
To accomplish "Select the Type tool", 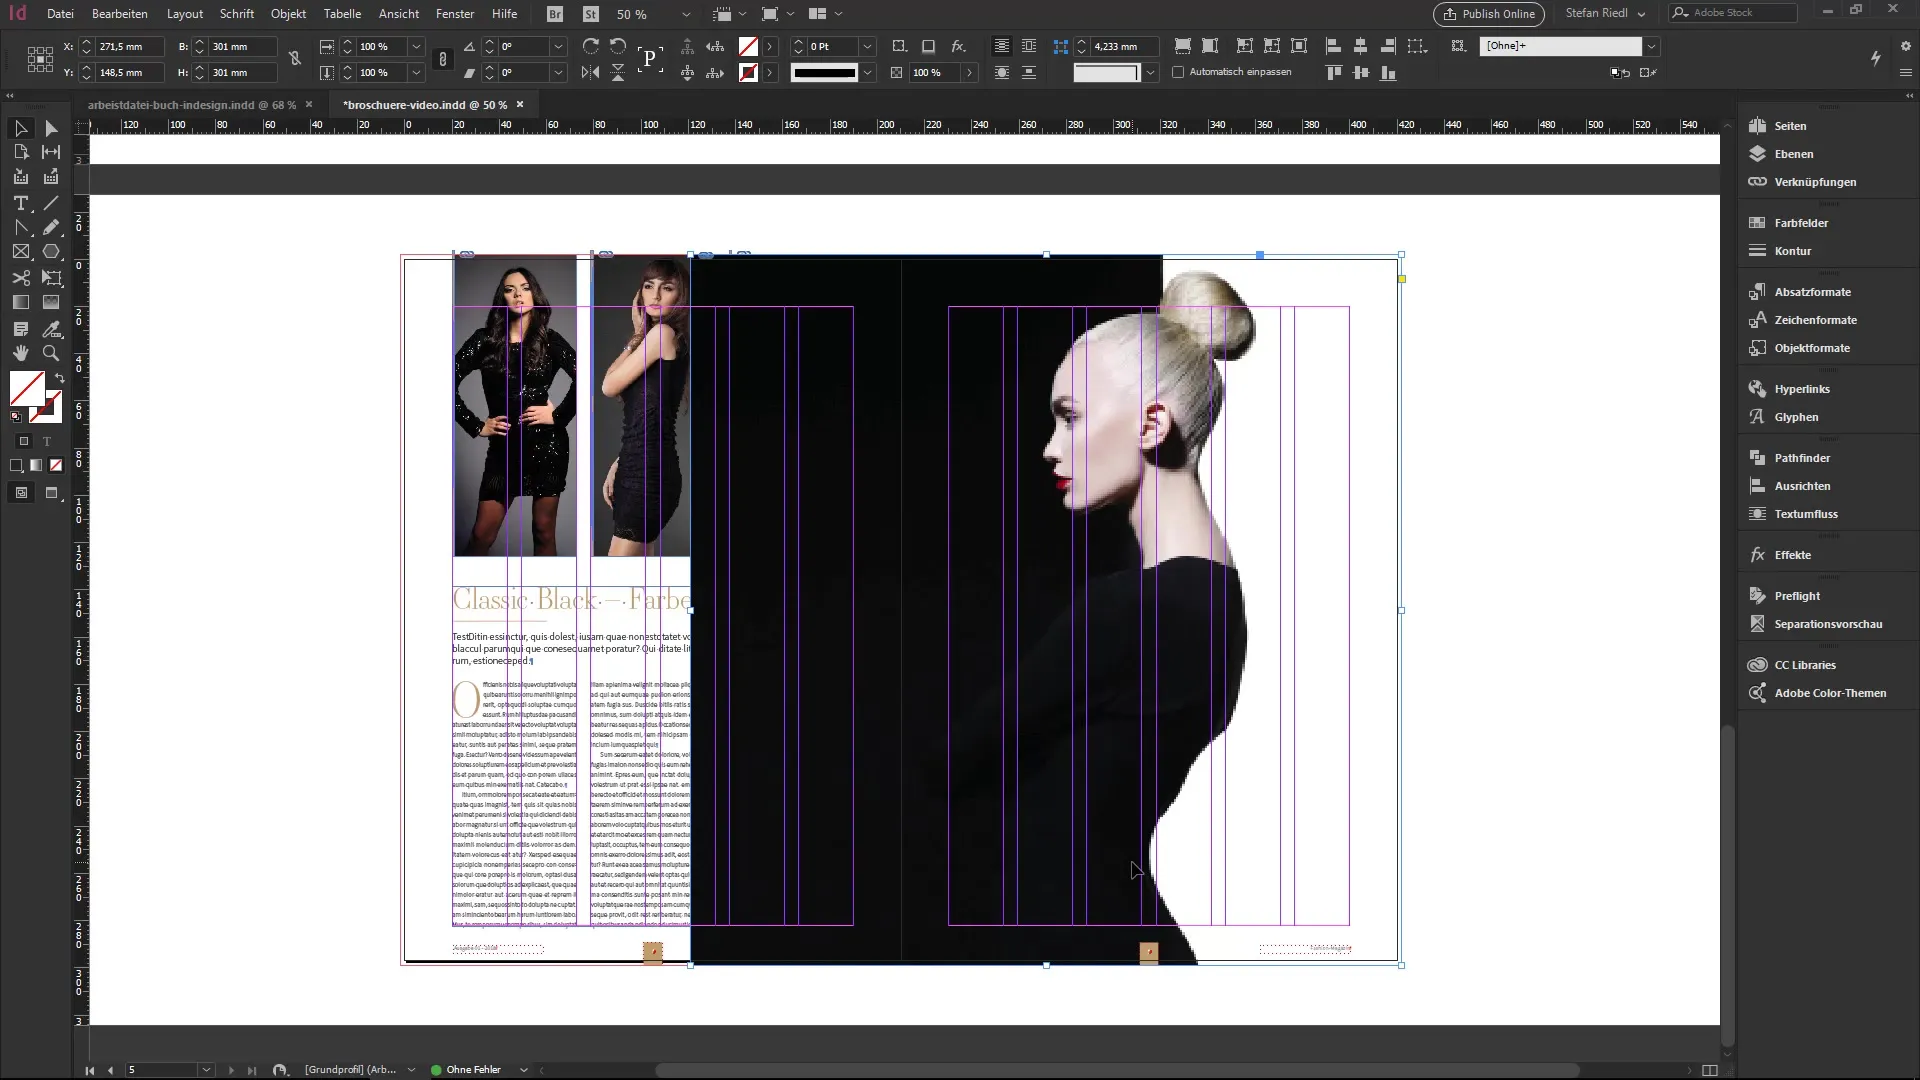I will (x=20, y=203).
